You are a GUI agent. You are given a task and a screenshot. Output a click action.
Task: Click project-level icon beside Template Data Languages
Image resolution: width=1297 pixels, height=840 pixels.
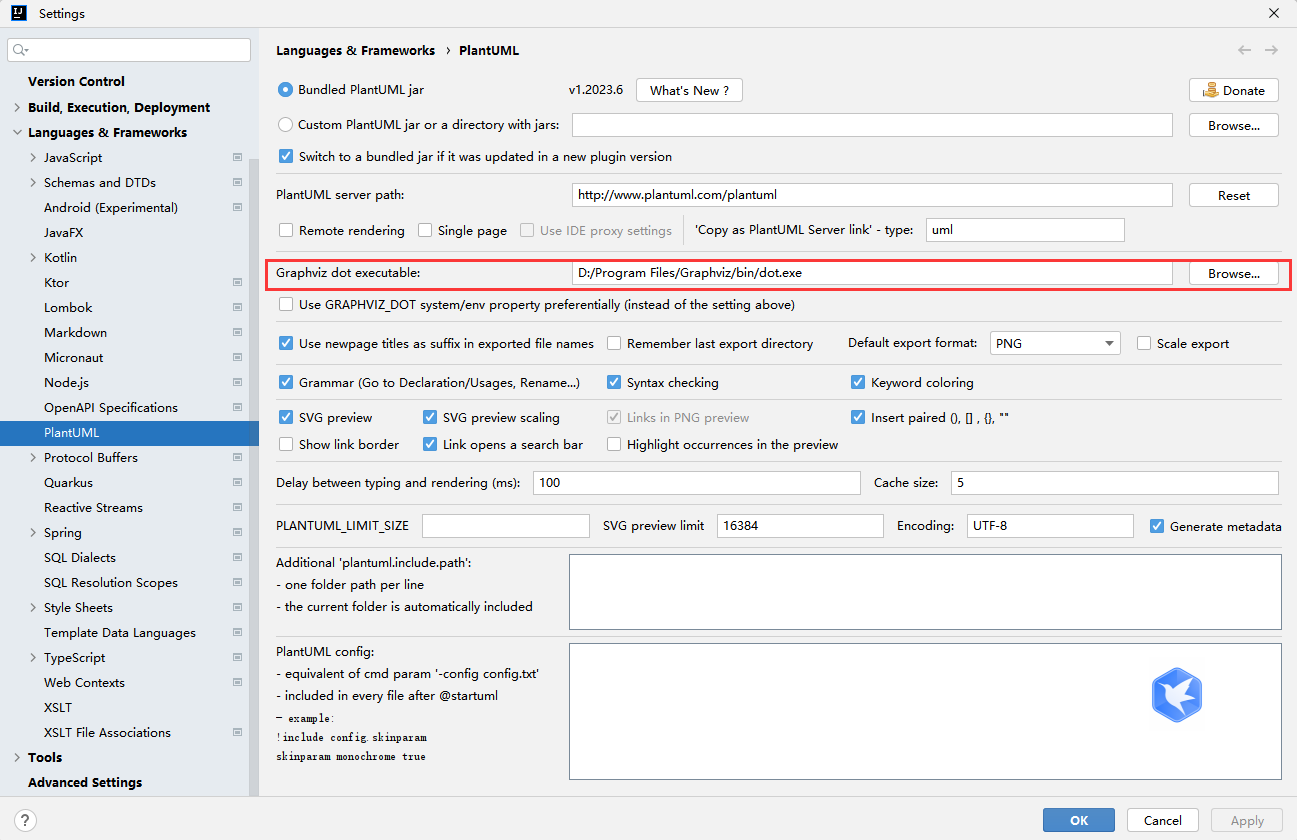(237, 633)
